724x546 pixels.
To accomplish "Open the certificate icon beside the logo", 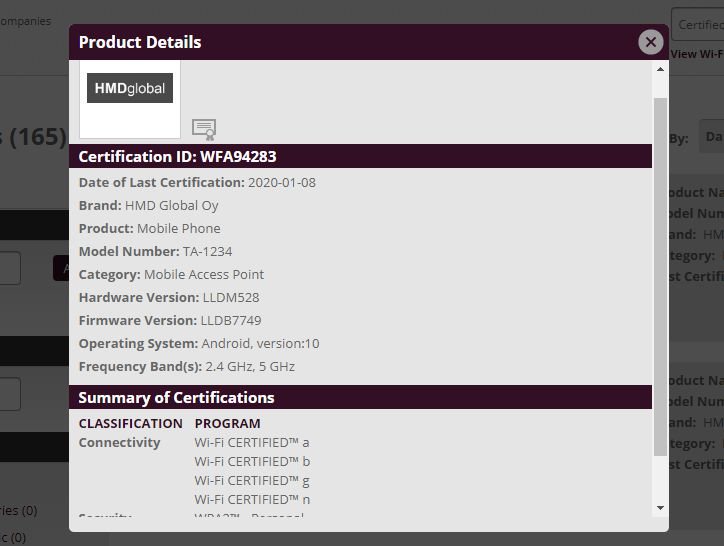I will tap(204, 129).
